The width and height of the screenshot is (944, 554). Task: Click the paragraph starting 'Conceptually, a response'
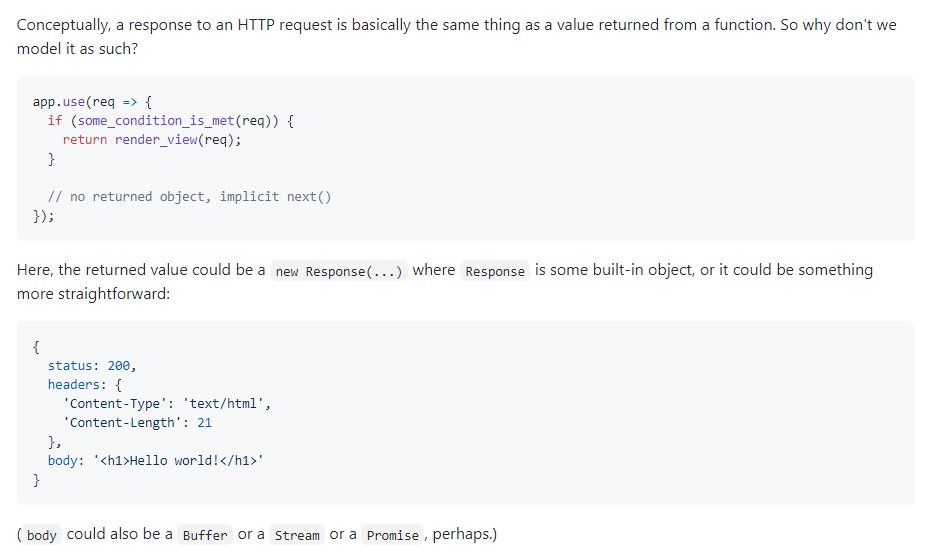click(x=456, y=37)
